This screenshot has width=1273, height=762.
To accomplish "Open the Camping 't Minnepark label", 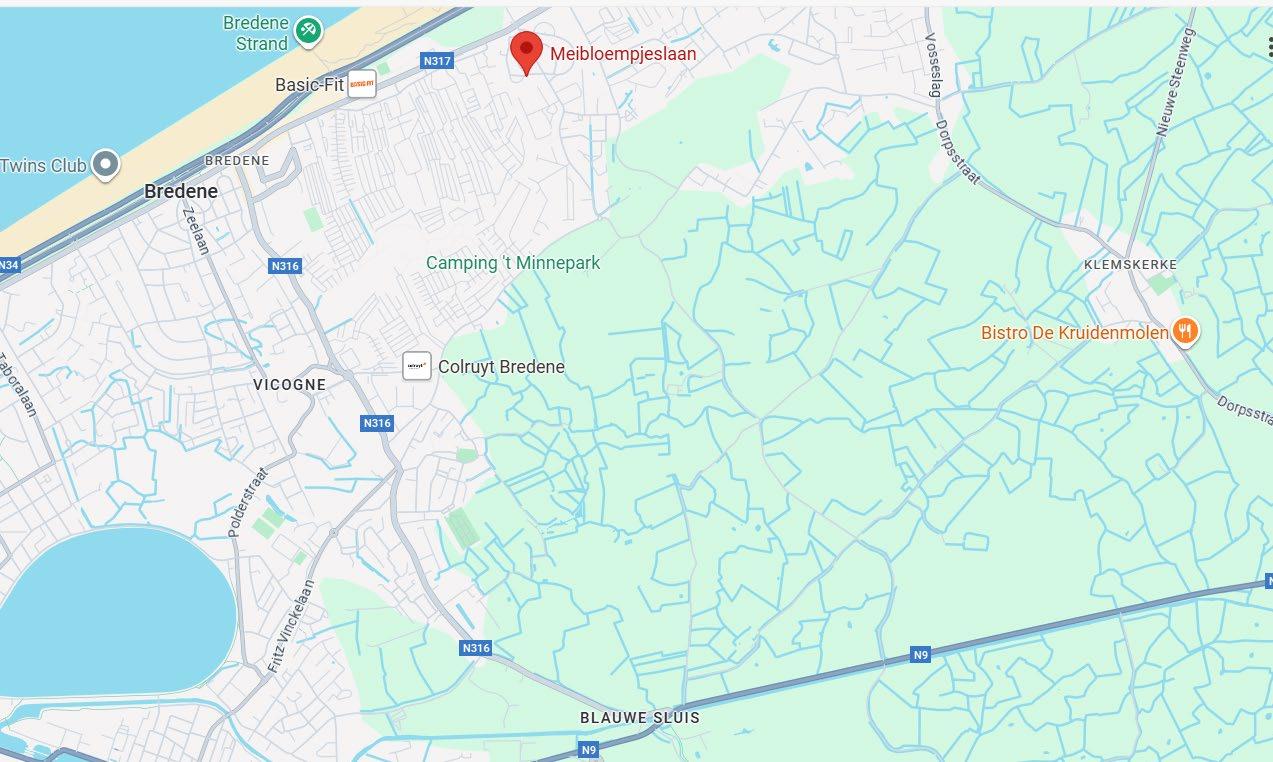I will click(513, 263).
